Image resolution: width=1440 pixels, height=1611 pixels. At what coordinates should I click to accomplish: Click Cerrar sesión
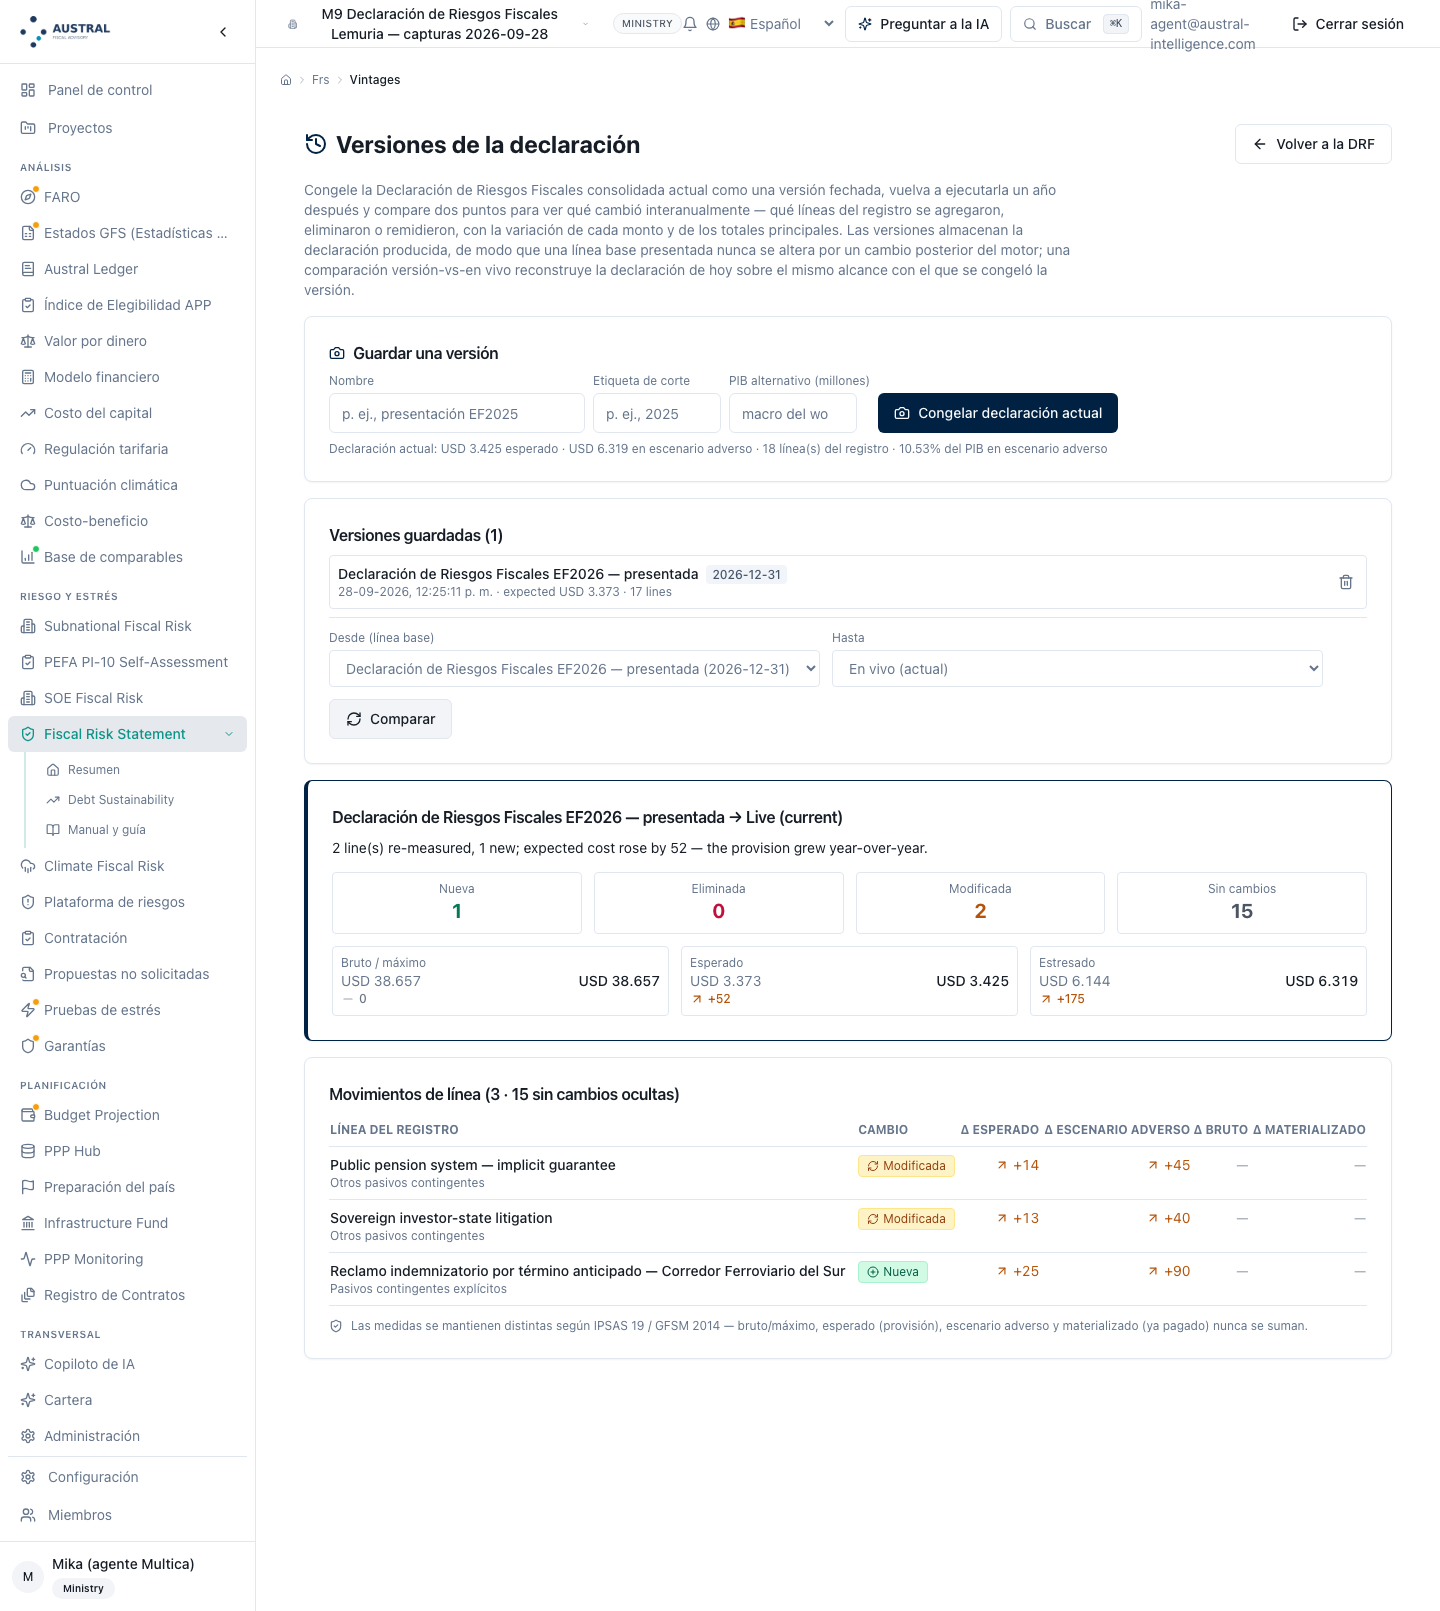click(x=1348, y=24)
